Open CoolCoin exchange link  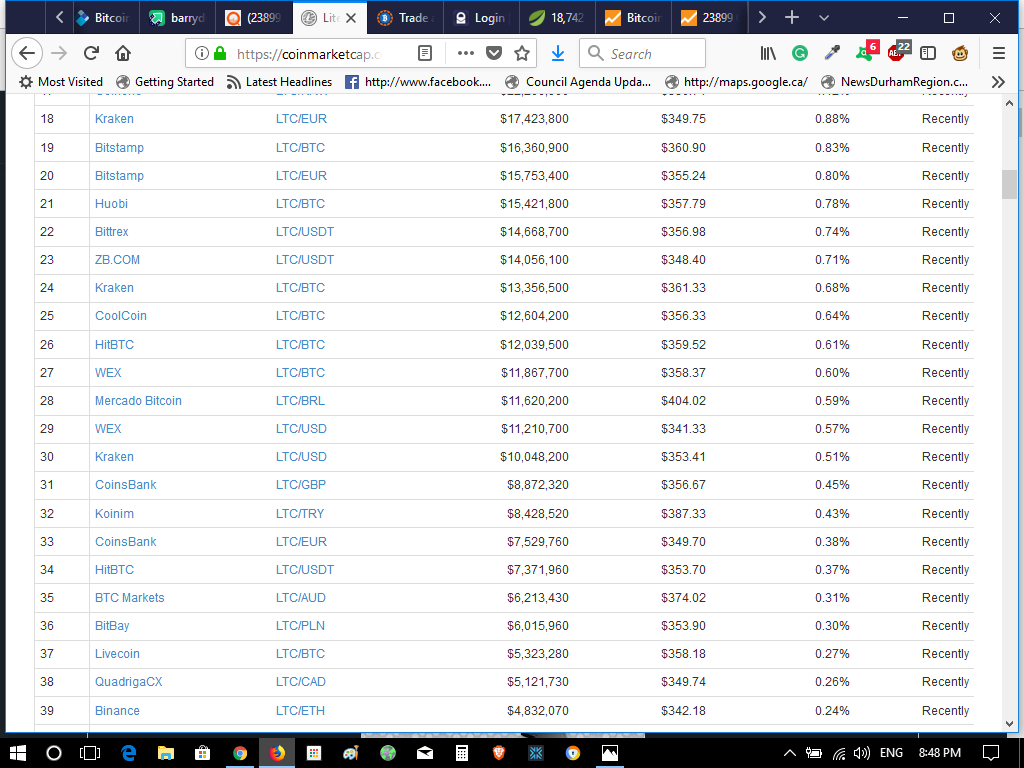pyautogui.click(x=121, y=316)
